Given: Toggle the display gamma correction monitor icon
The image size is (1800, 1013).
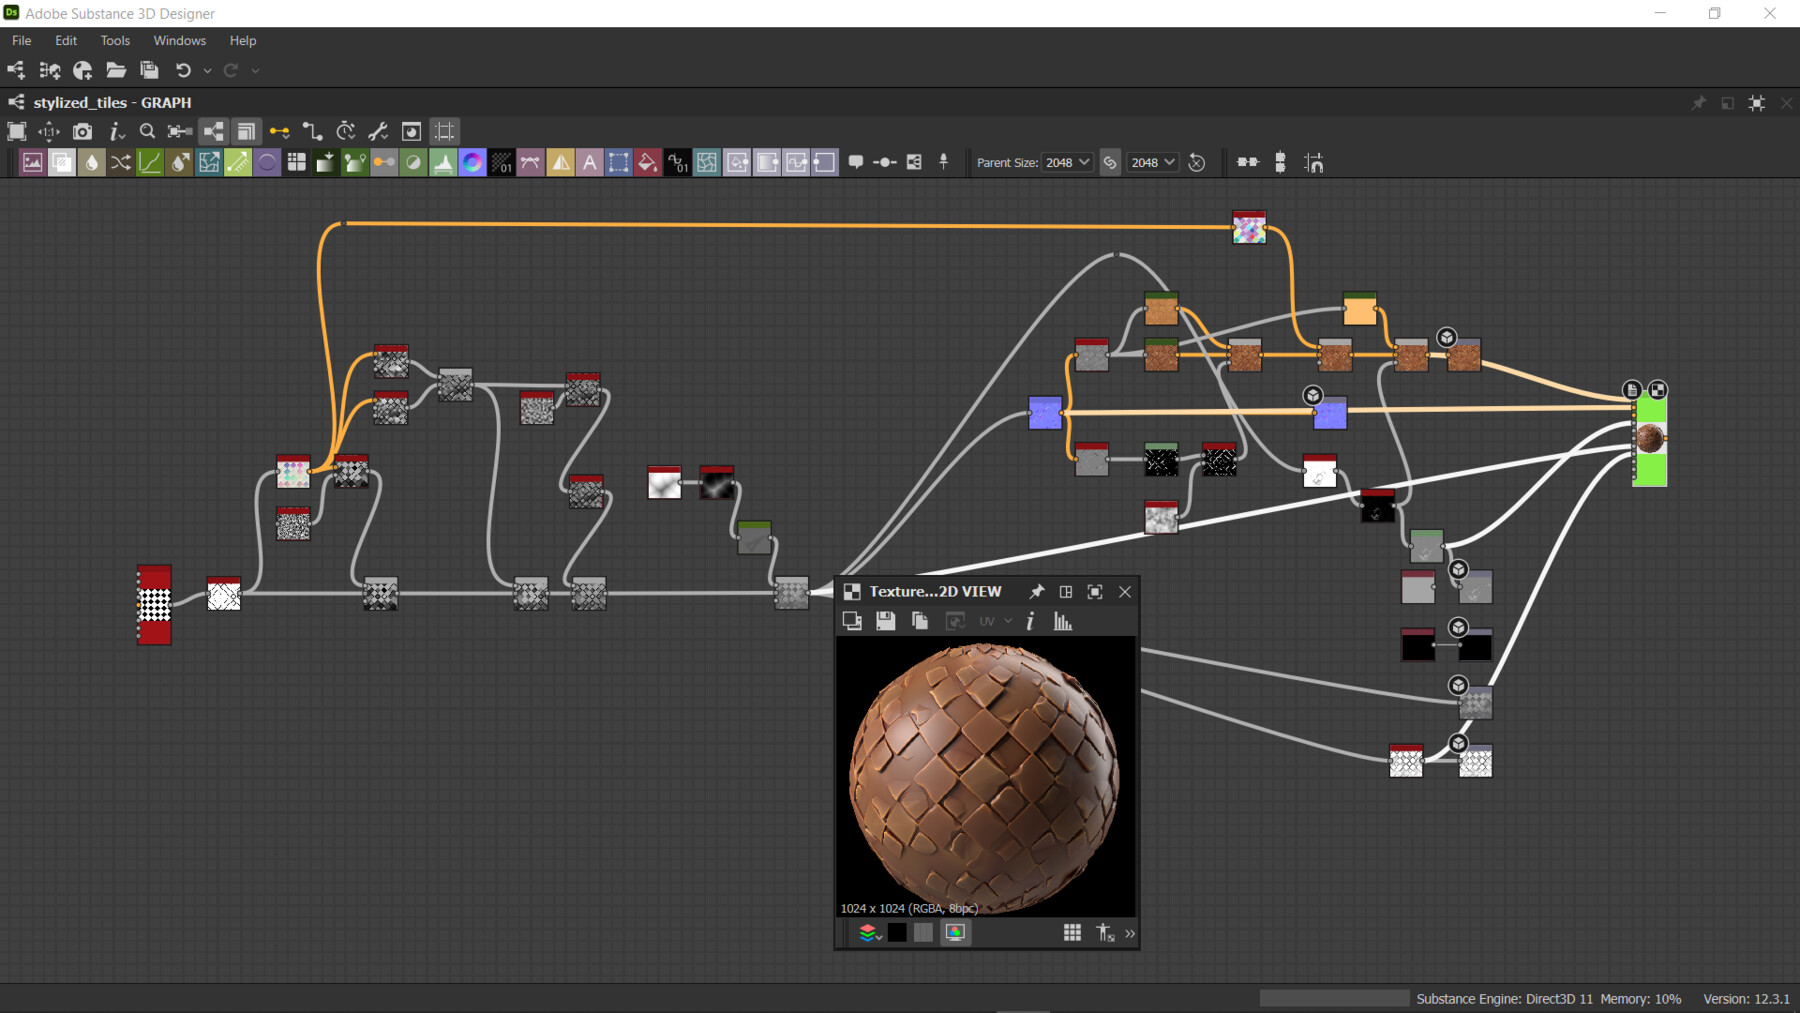Looking at the screenshot, I should pyautogui.click(x=955, y=932).
